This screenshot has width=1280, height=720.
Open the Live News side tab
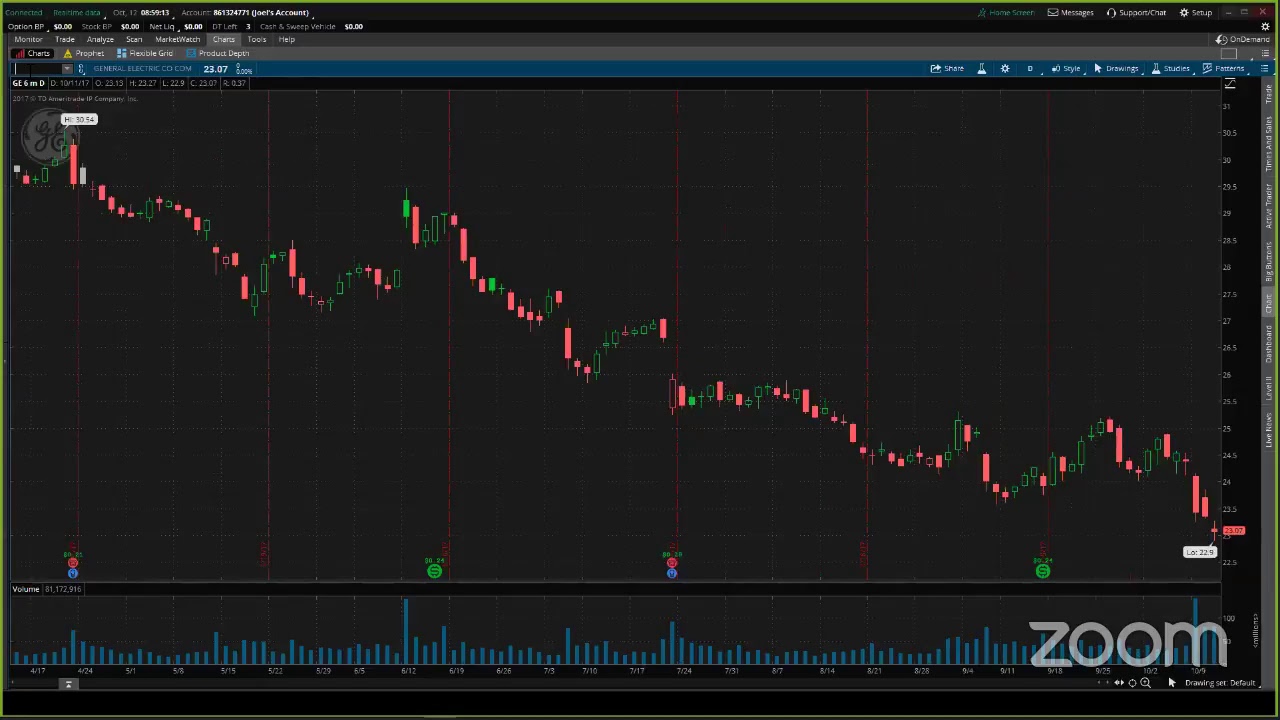point(1269,429)
